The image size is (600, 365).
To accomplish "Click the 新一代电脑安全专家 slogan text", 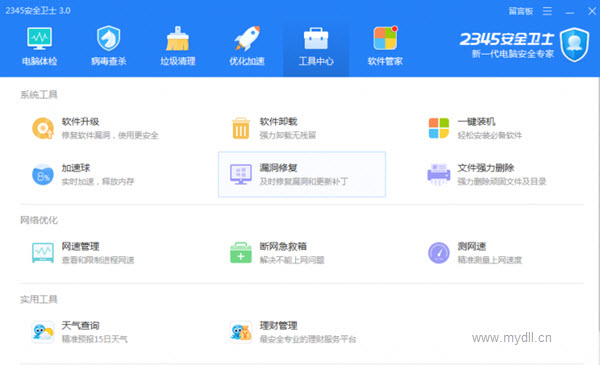I will click(x=513, y=54).
